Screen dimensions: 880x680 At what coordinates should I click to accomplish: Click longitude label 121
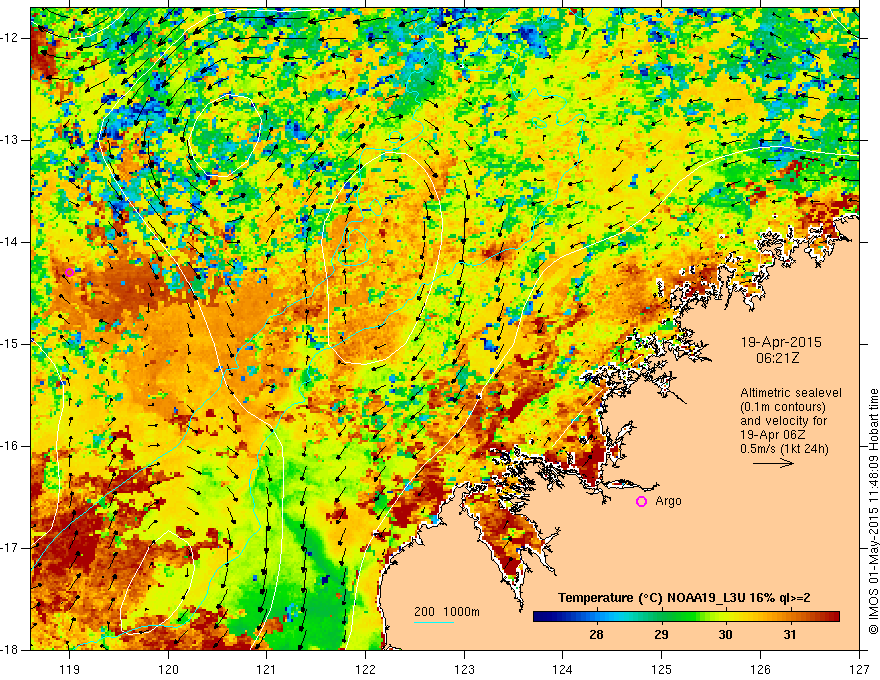(x=267, y=669)
